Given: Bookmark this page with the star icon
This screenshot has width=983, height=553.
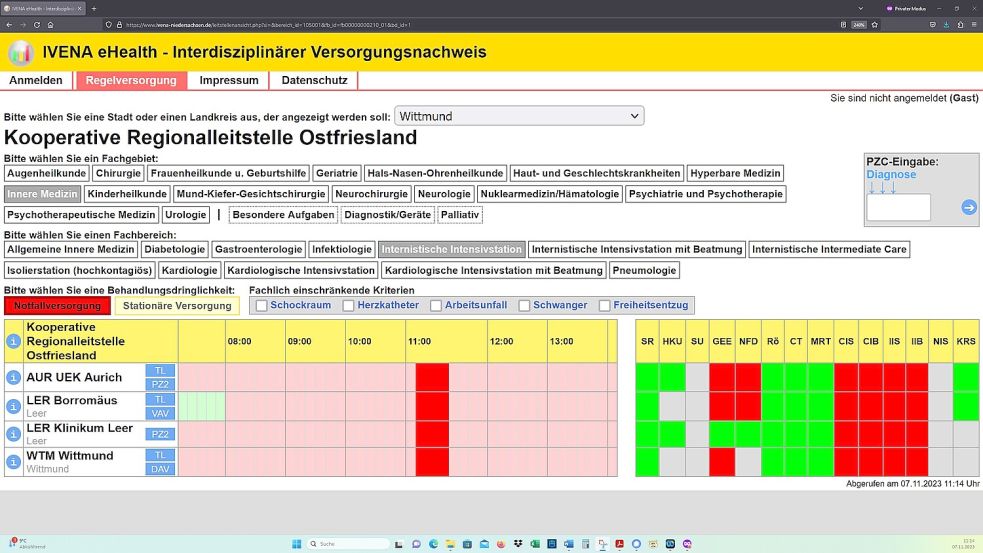Looking at the screenshot, I should (875, 25).
